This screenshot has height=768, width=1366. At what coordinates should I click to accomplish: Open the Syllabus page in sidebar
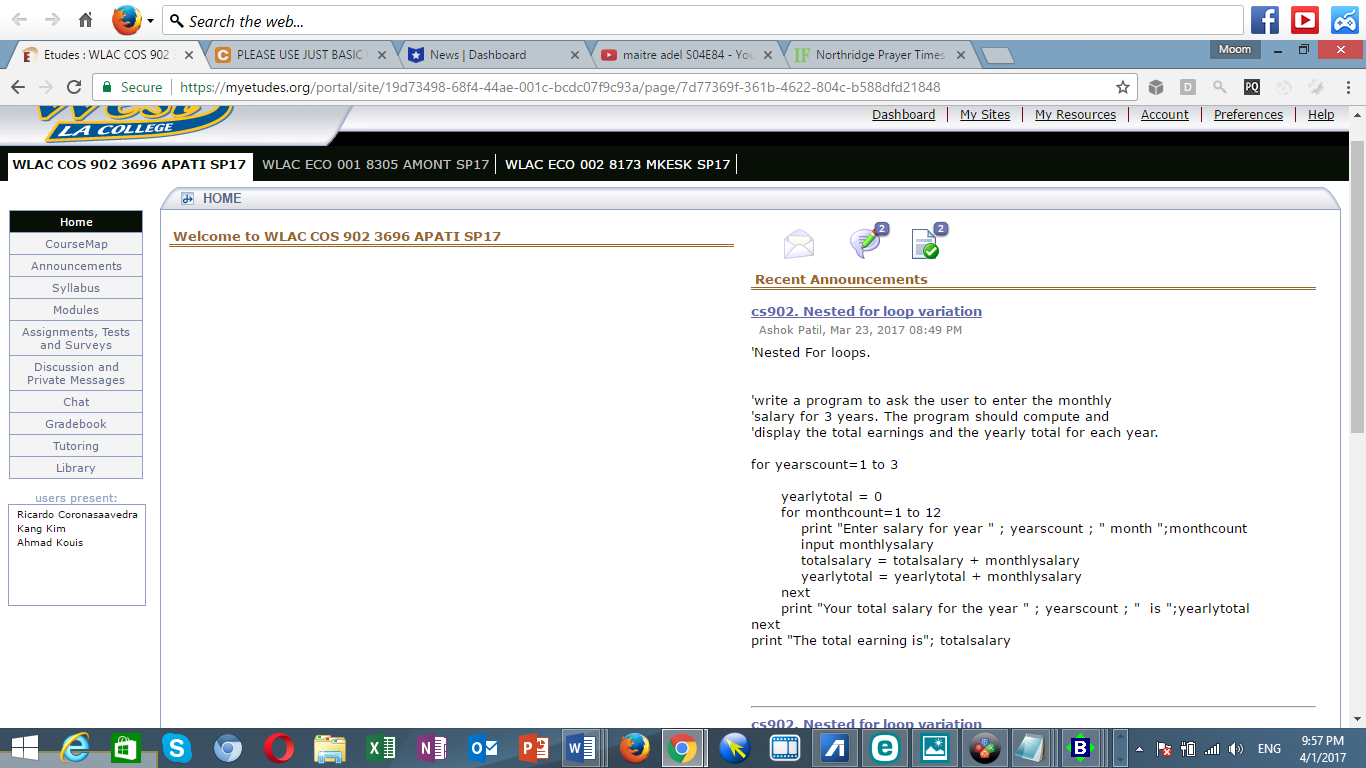pyautogui.click(x=76, y=288)
